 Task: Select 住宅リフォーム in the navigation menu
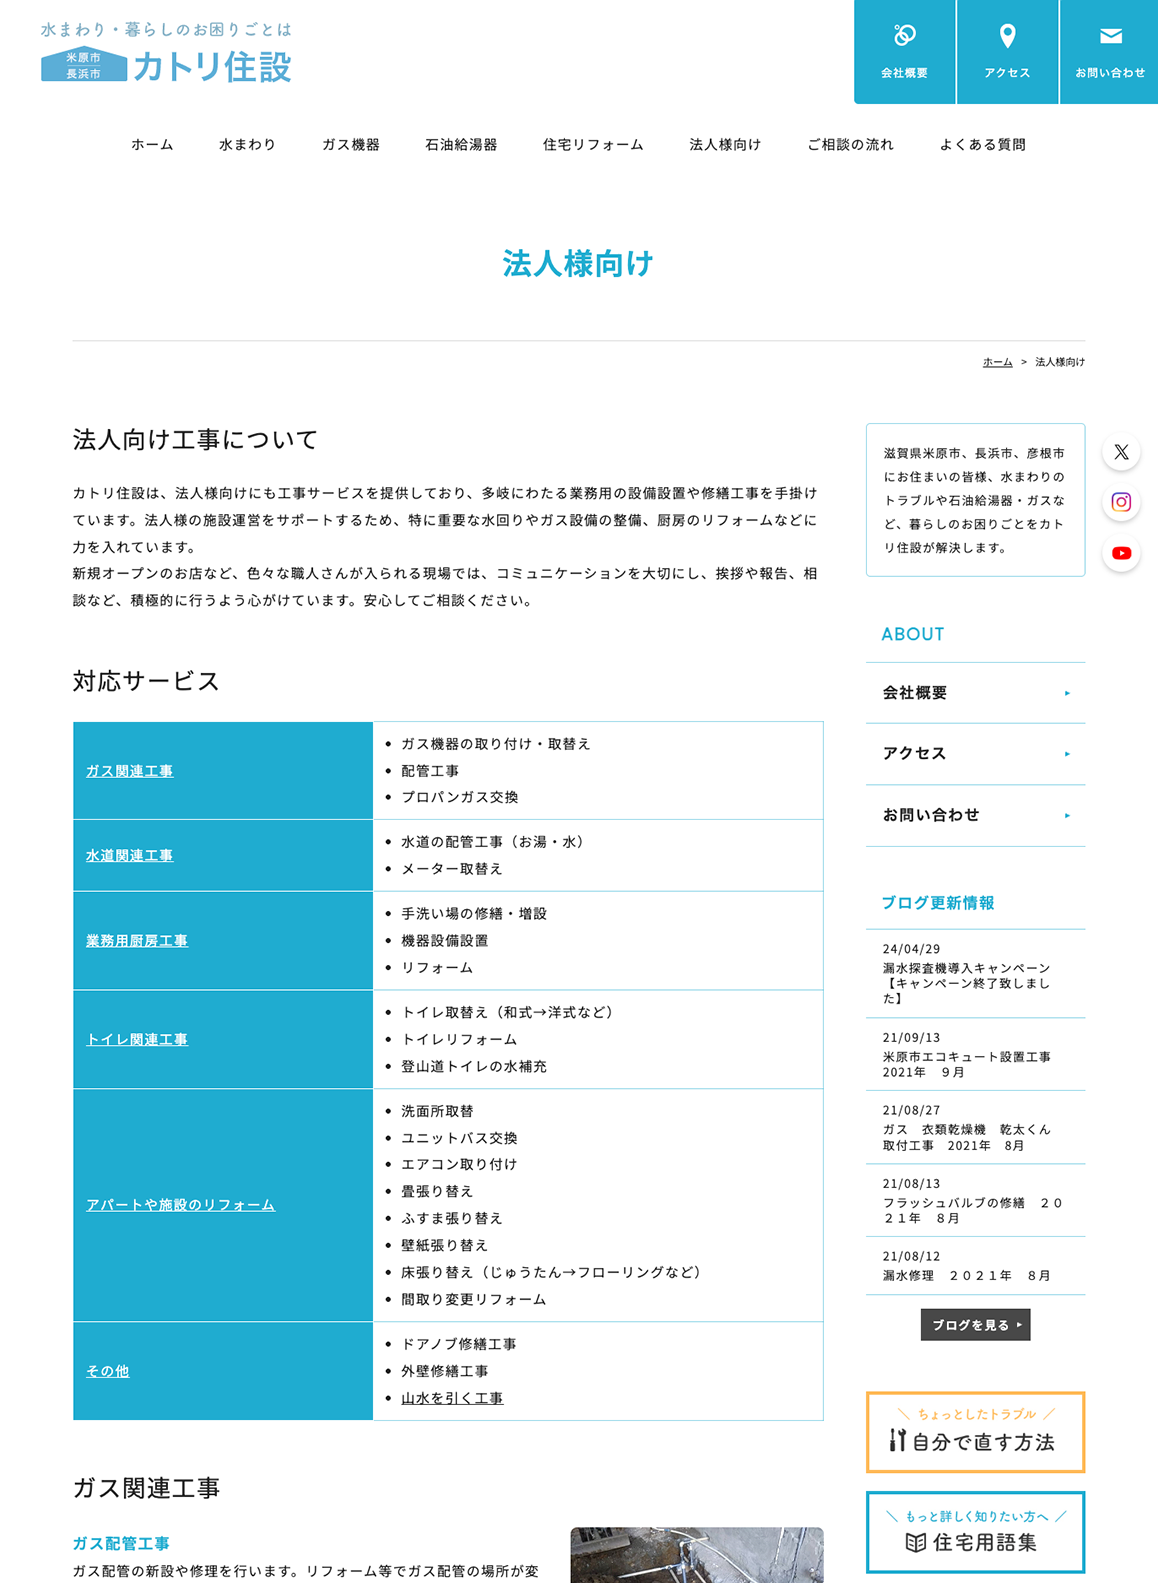coord(593,145)
